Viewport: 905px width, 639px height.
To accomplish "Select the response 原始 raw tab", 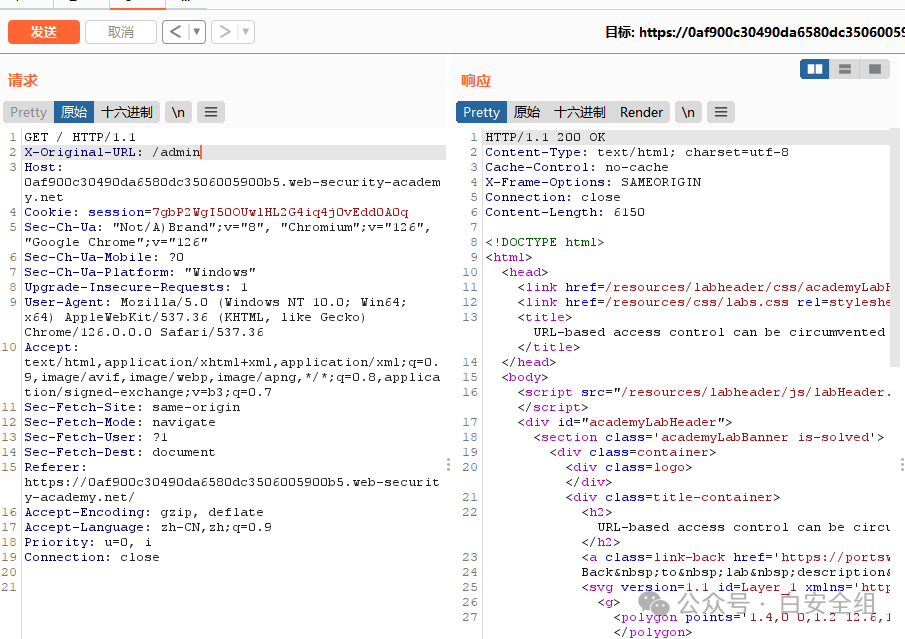I will tap(527, 112).
